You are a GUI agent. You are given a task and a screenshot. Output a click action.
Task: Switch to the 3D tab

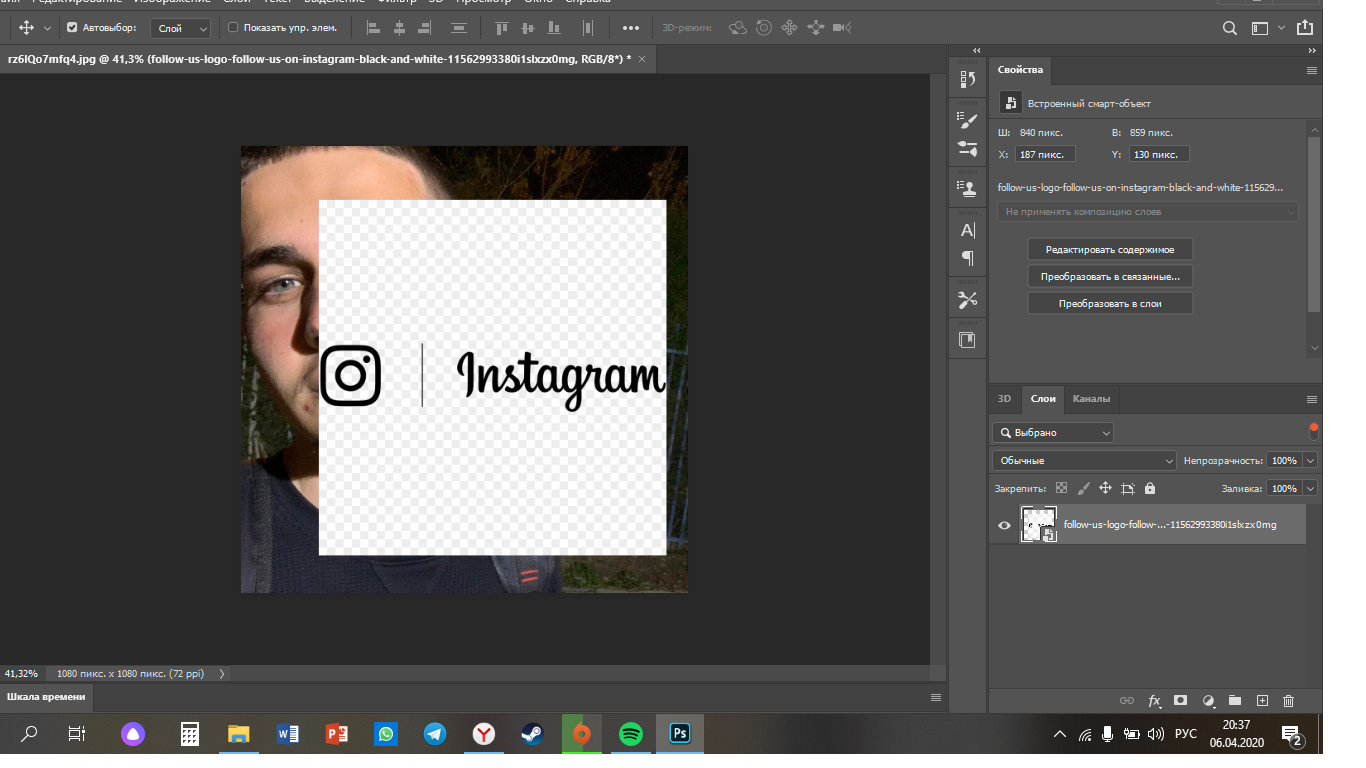(1004, 398)
